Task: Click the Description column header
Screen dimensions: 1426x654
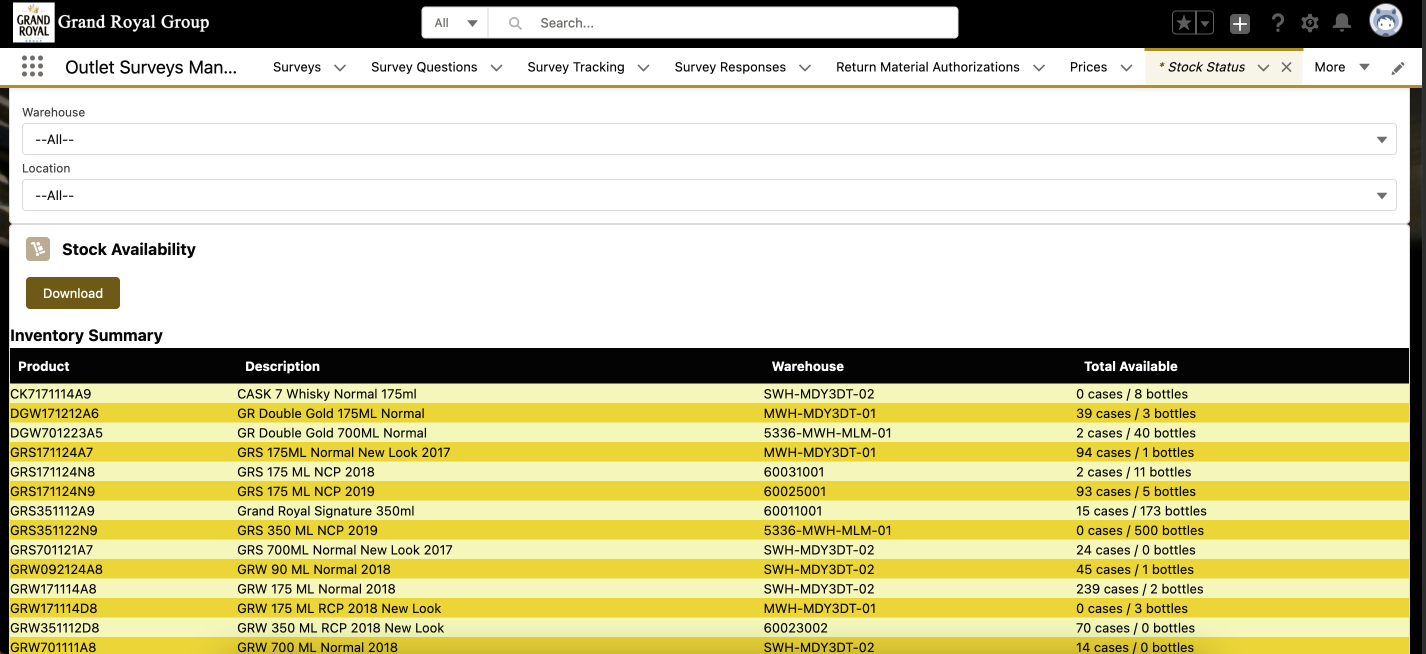Action: click(x=282, y=366)
